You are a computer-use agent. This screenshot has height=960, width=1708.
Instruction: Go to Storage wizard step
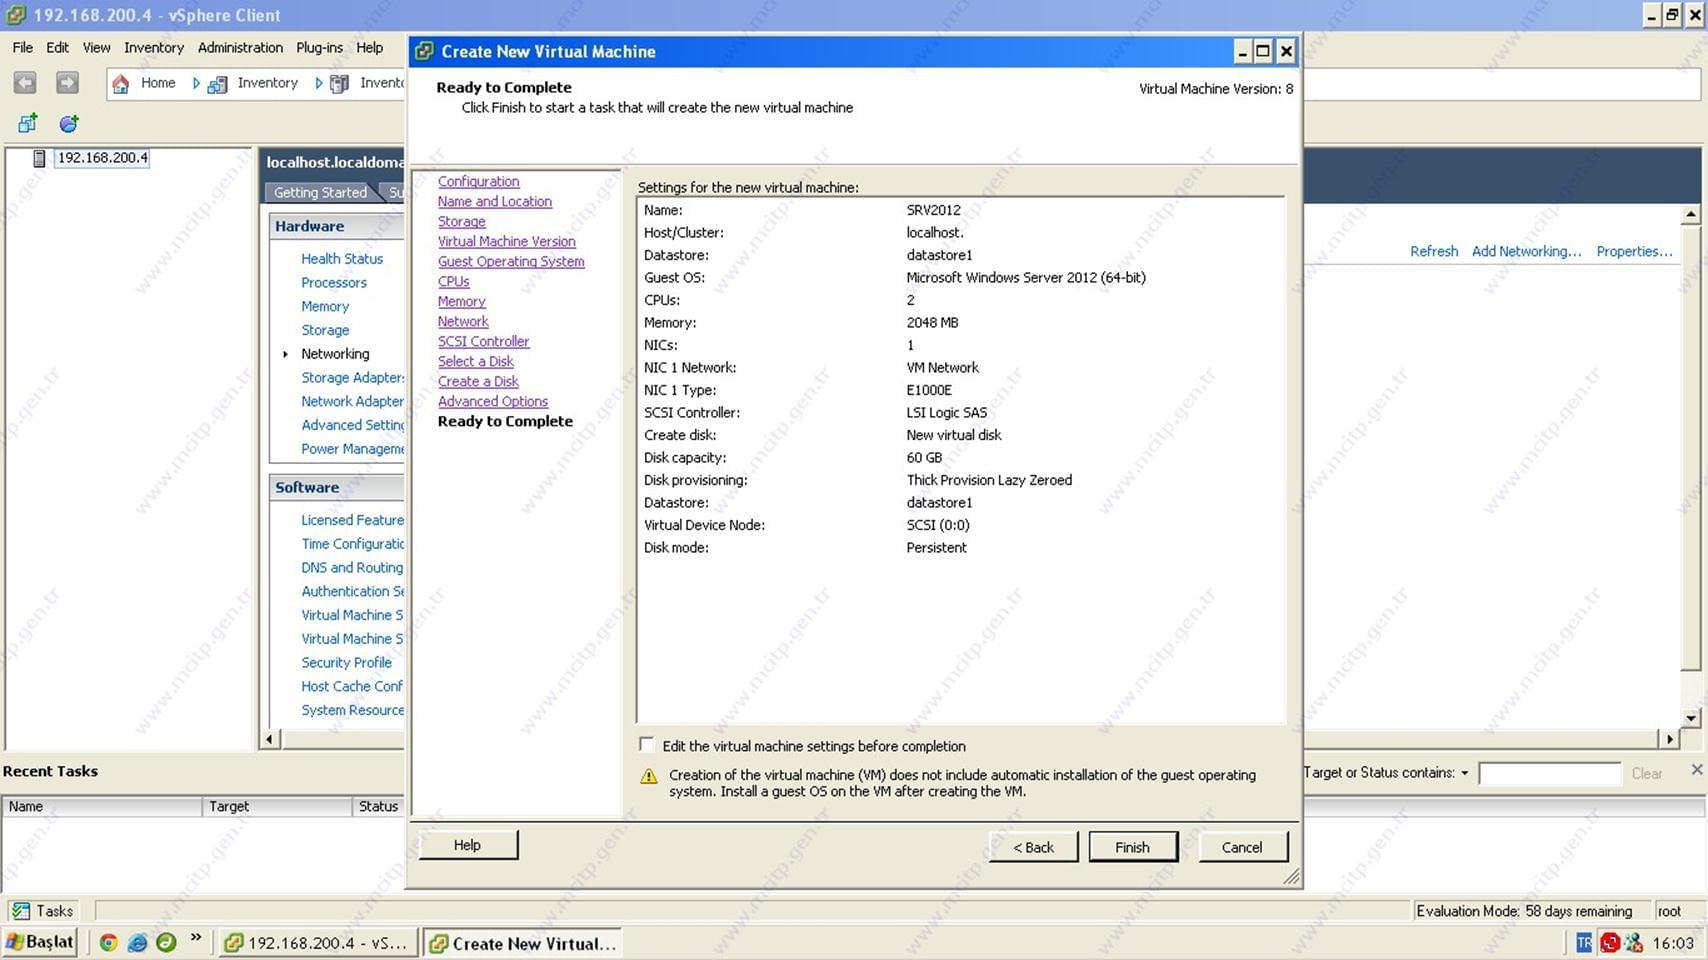(x=462, y=221)
